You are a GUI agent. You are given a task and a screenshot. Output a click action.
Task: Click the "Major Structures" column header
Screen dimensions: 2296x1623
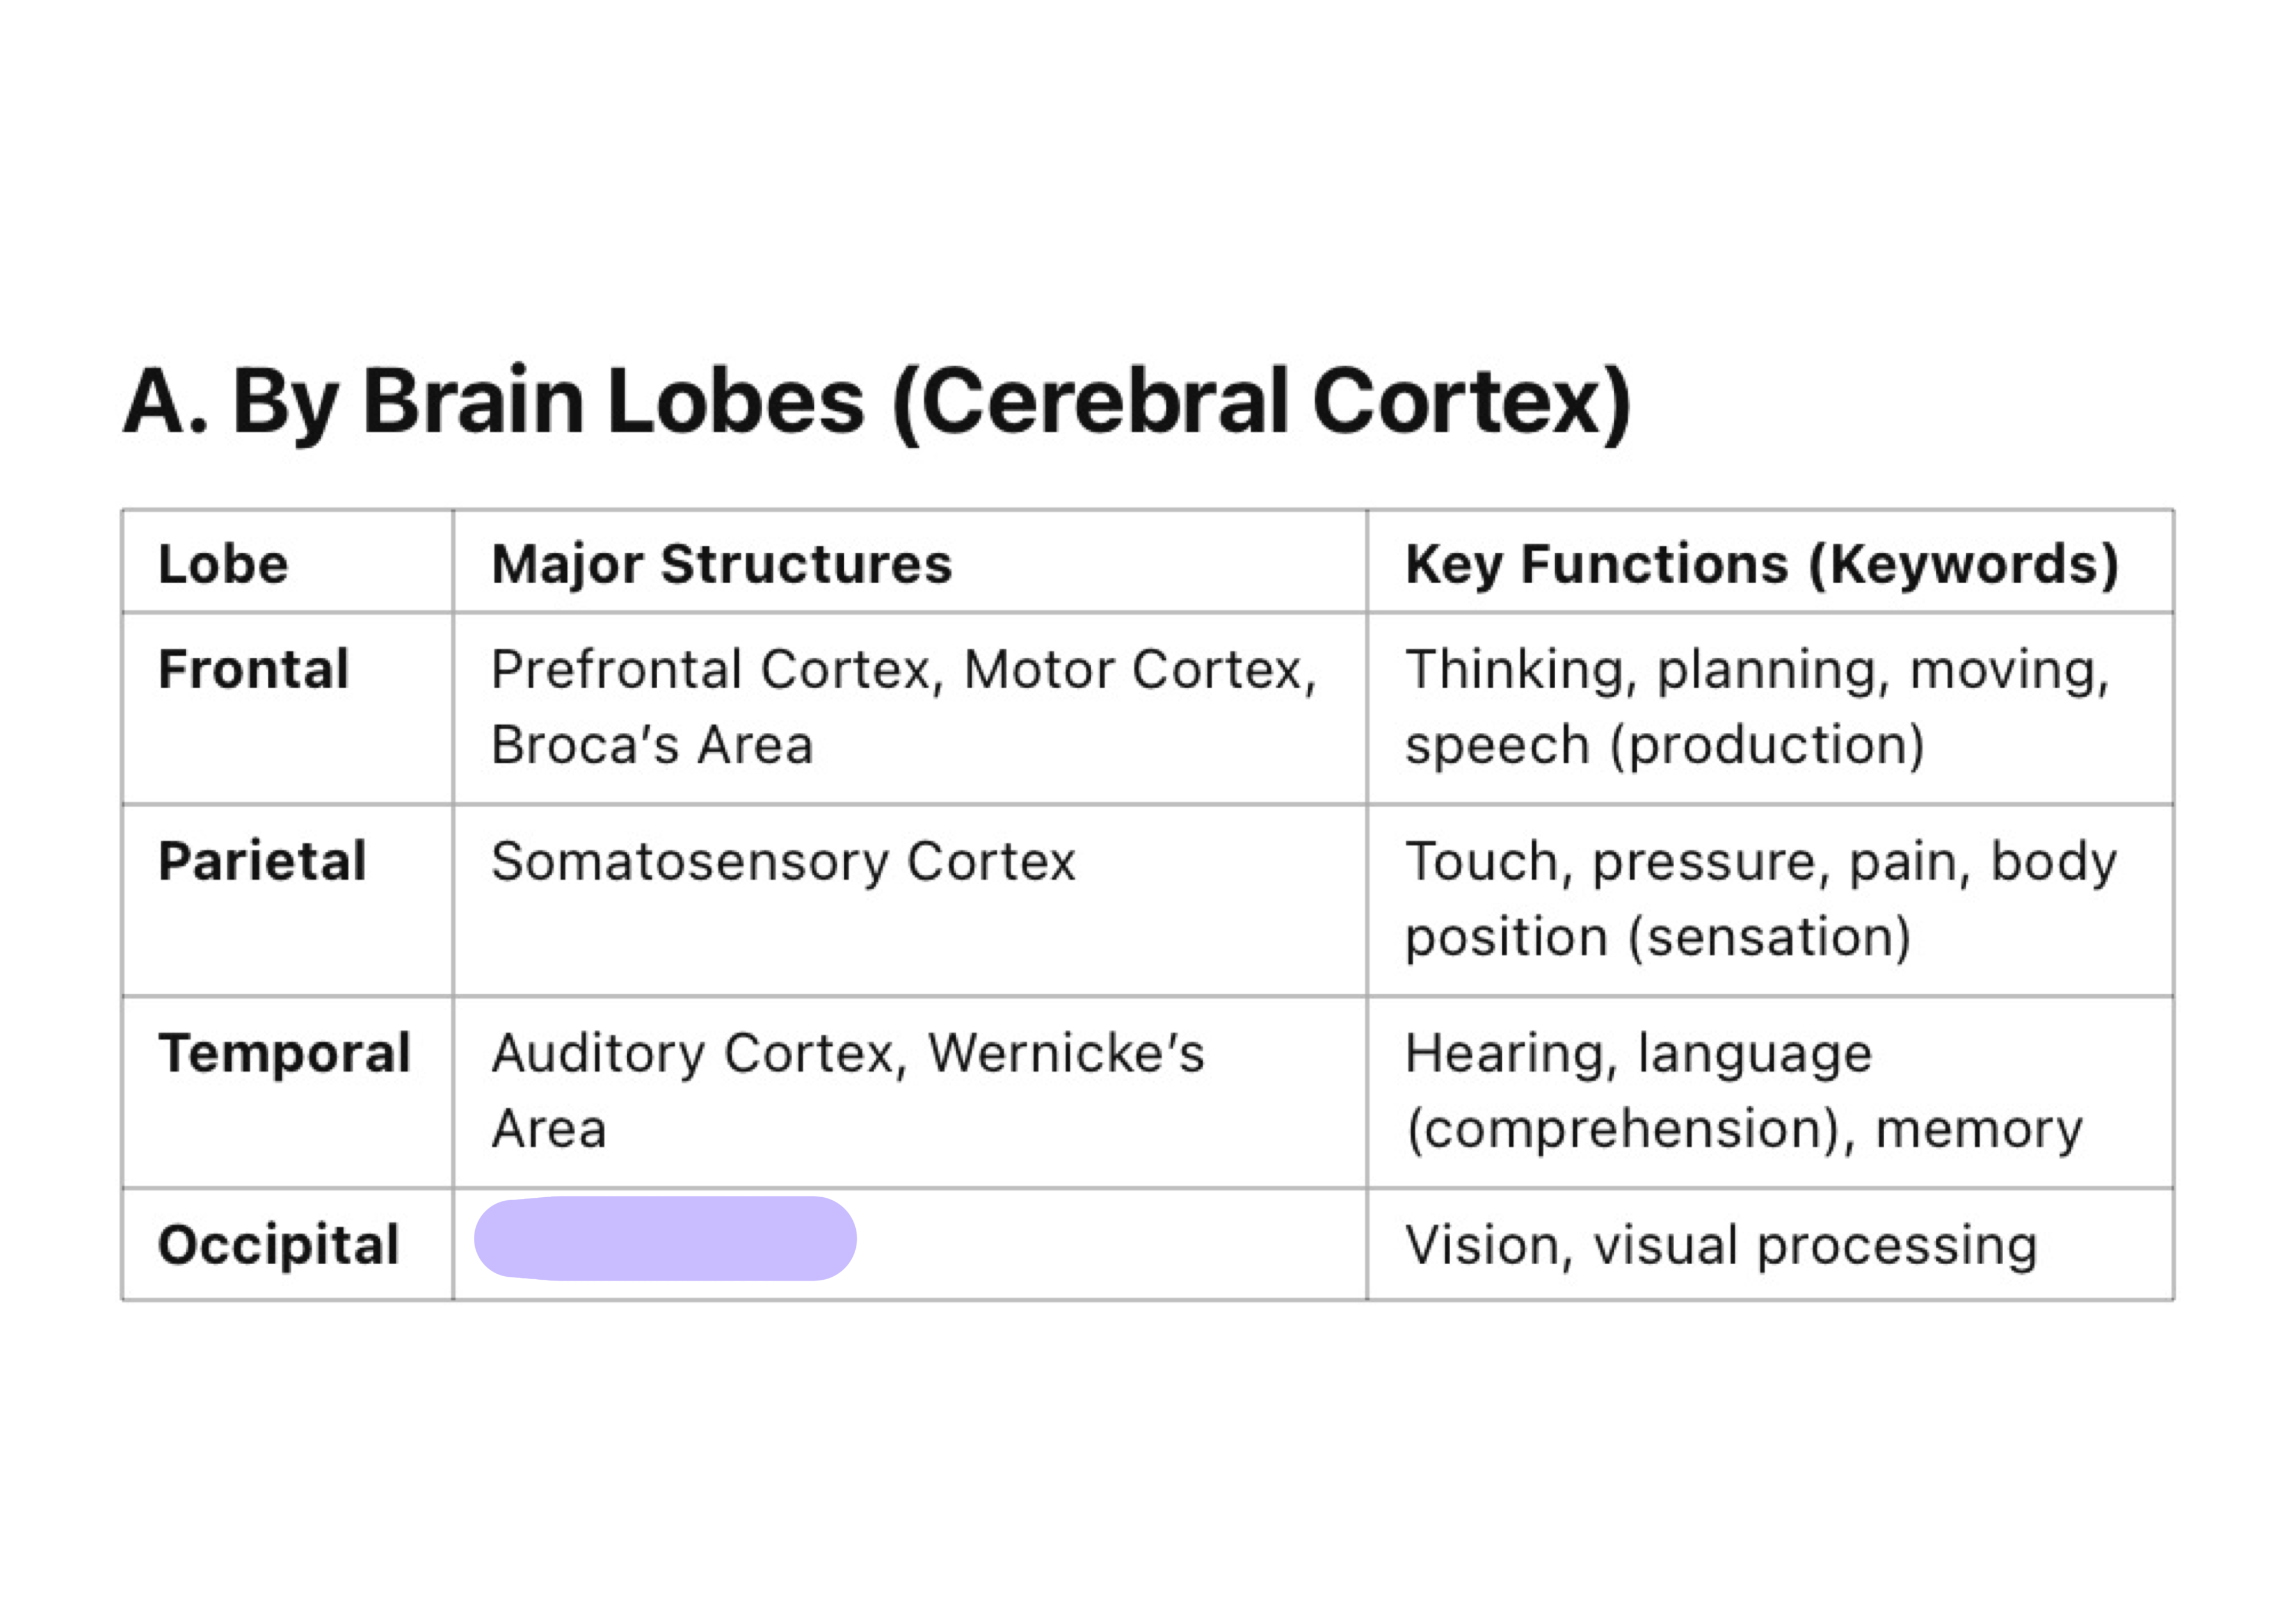coord(721,564)
